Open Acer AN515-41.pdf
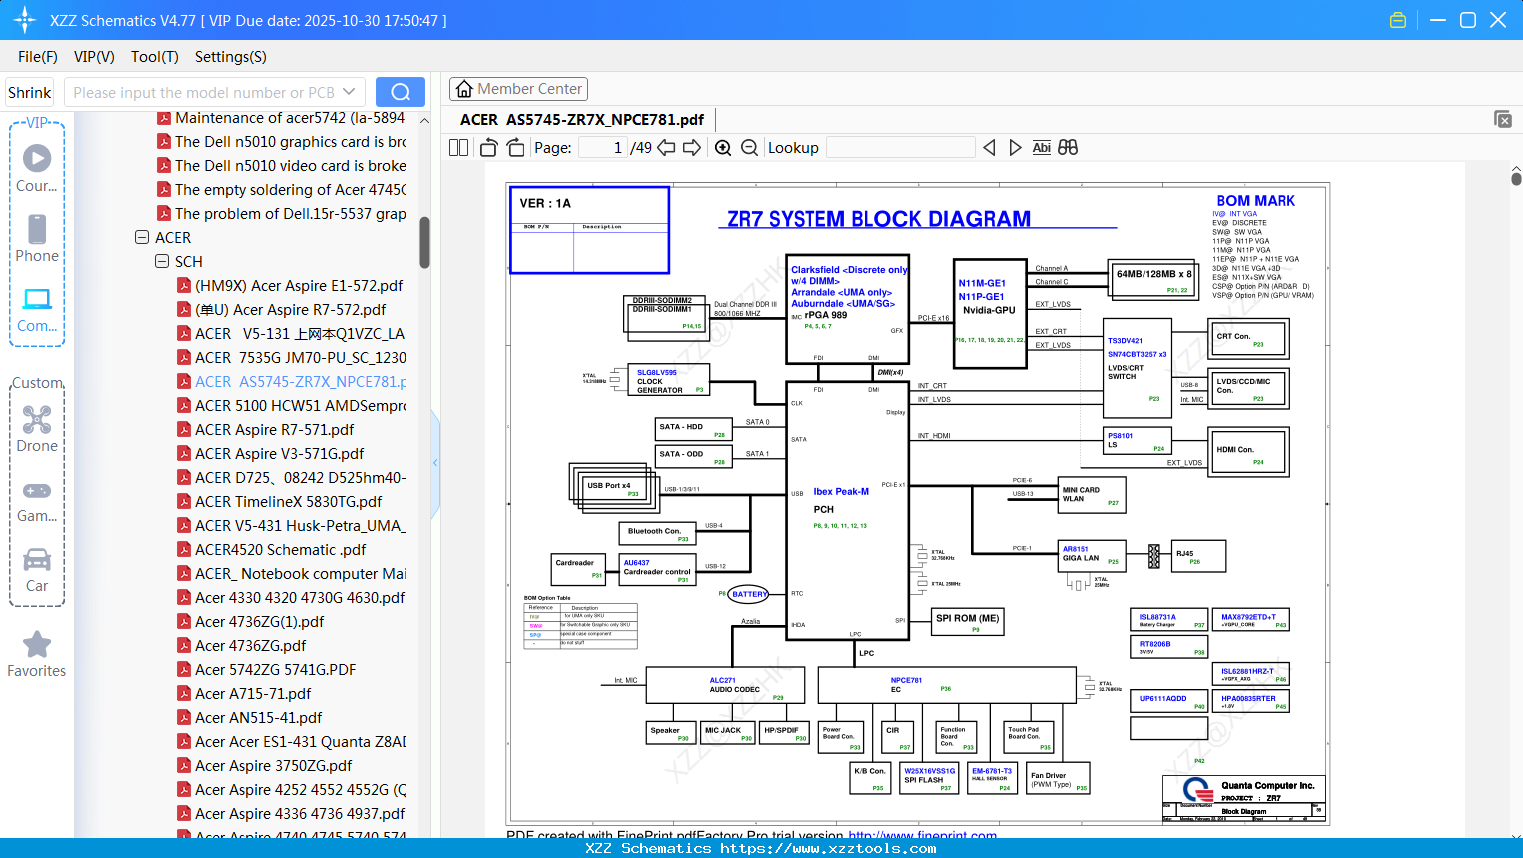Screen dimensions: 1523x858 pyautogui.click(x=258, y=718)
